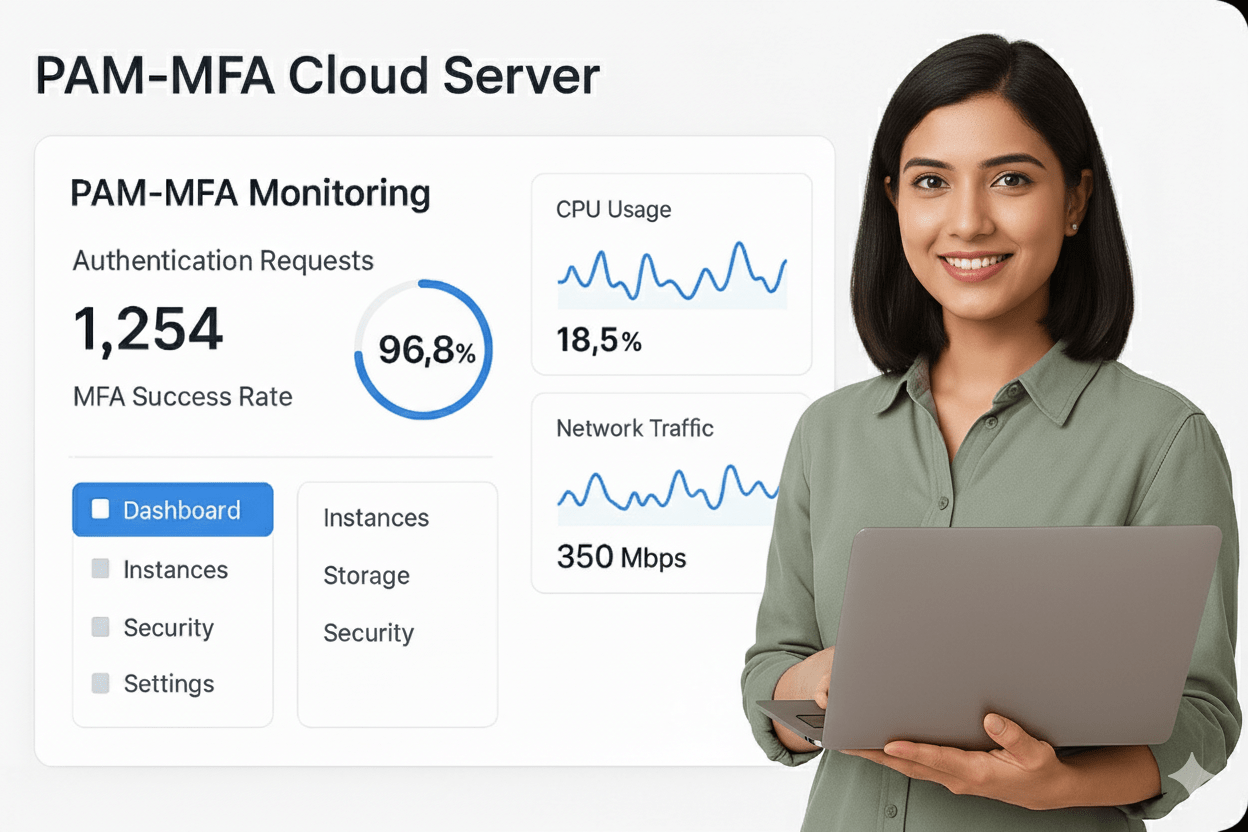
Task: Click the 350 Mbps traffic value
Action: (621, 557)
